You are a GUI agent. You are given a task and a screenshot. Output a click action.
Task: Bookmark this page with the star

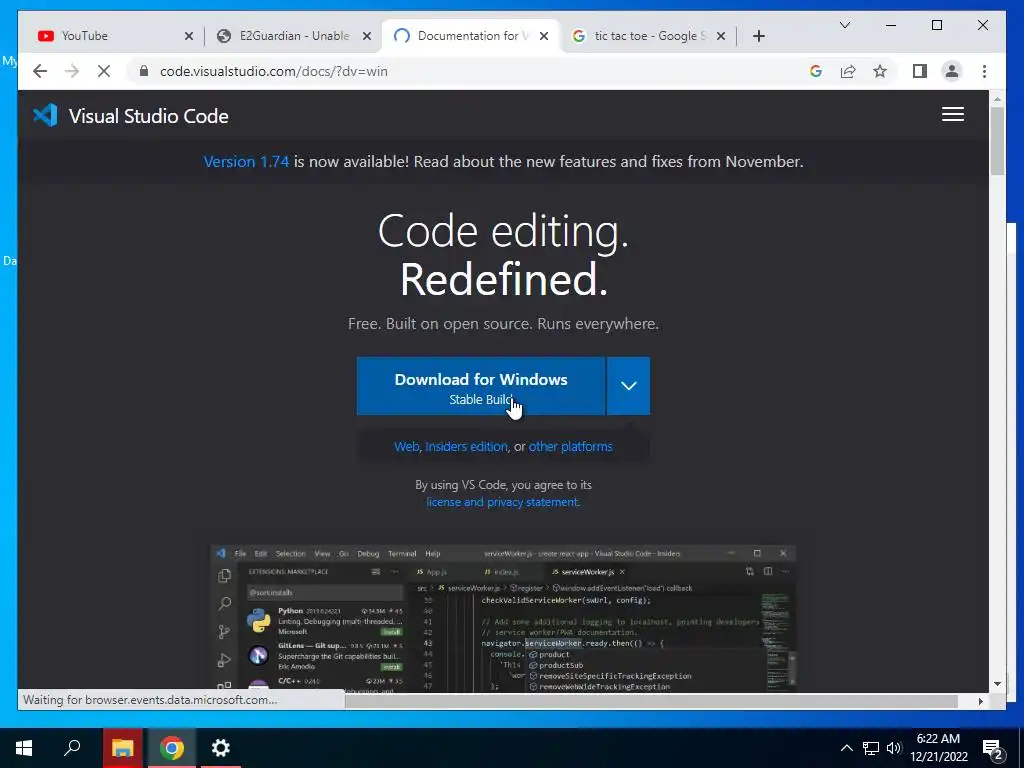click(880, 71)
